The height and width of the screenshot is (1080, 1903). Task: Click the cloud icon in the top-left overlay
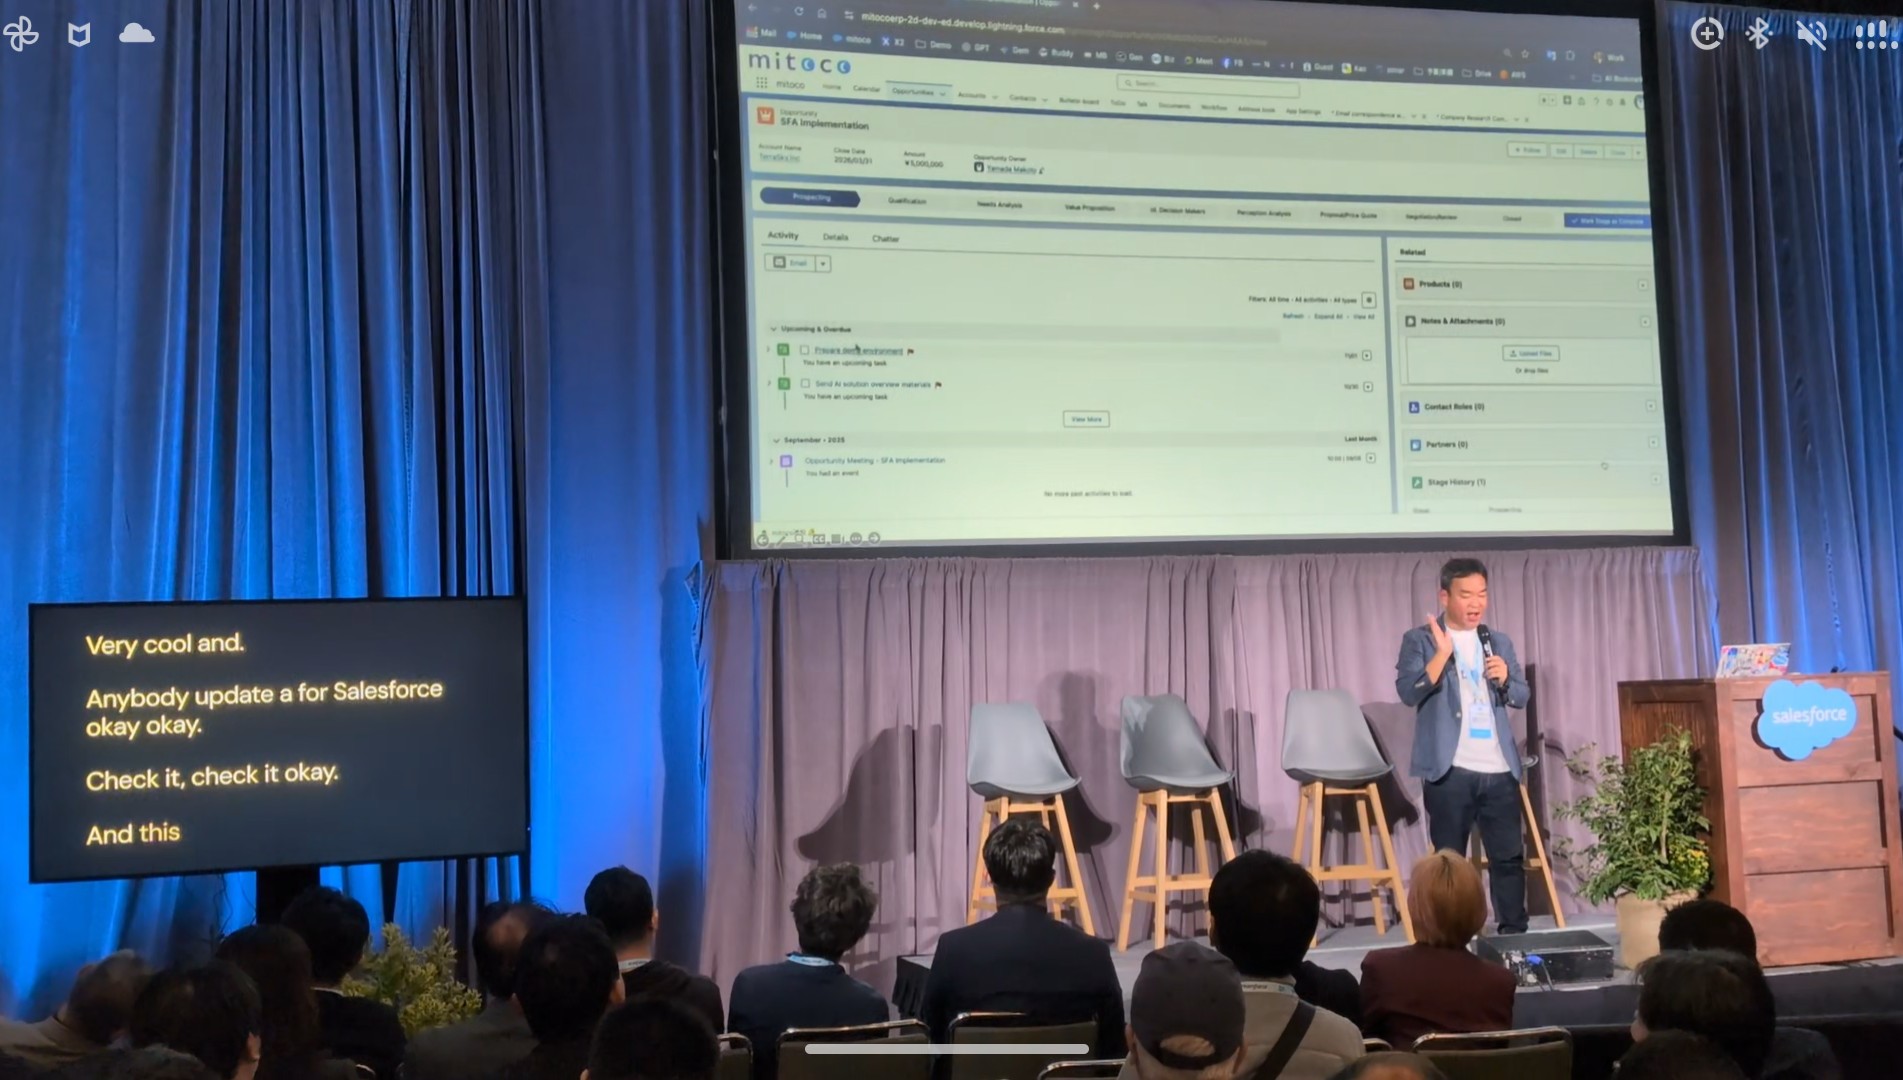136,34
